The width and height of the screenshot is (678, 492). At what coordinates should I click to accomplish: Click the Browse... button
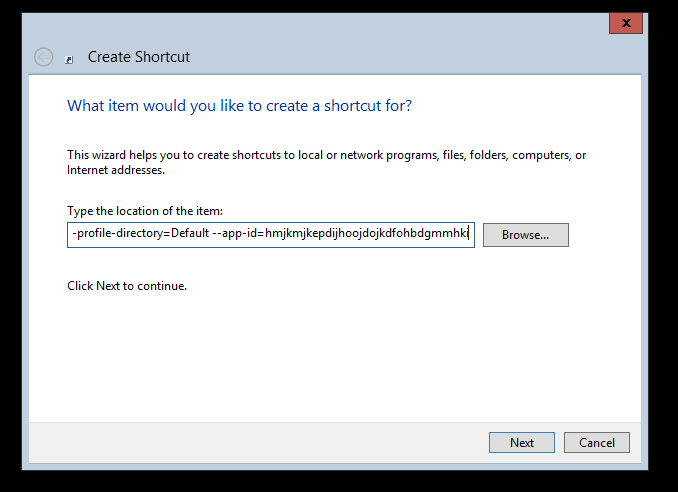coord(526,235)
